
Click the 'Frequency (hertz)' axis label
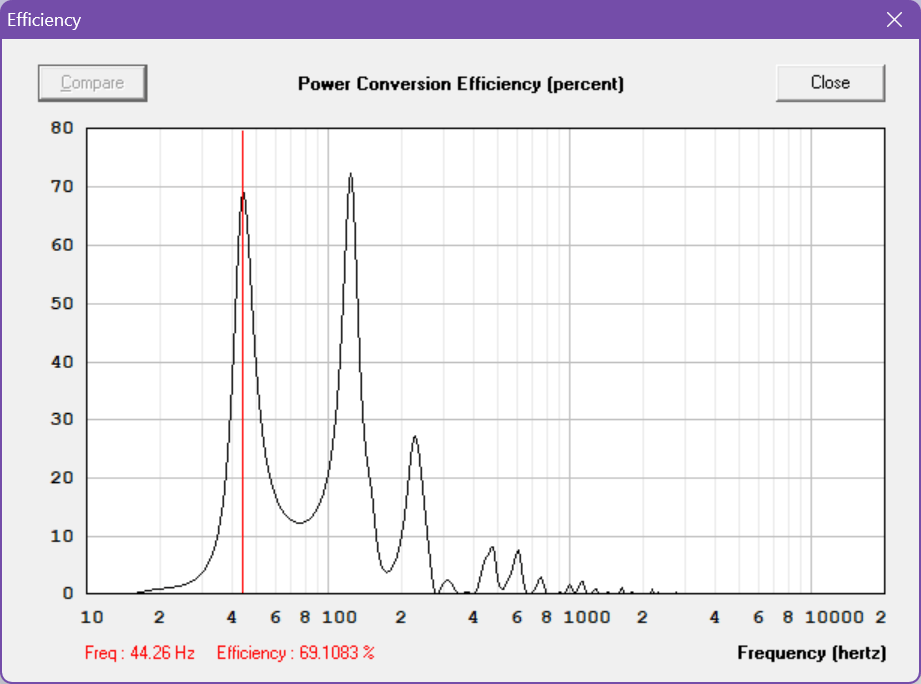(x=812, y=653)
